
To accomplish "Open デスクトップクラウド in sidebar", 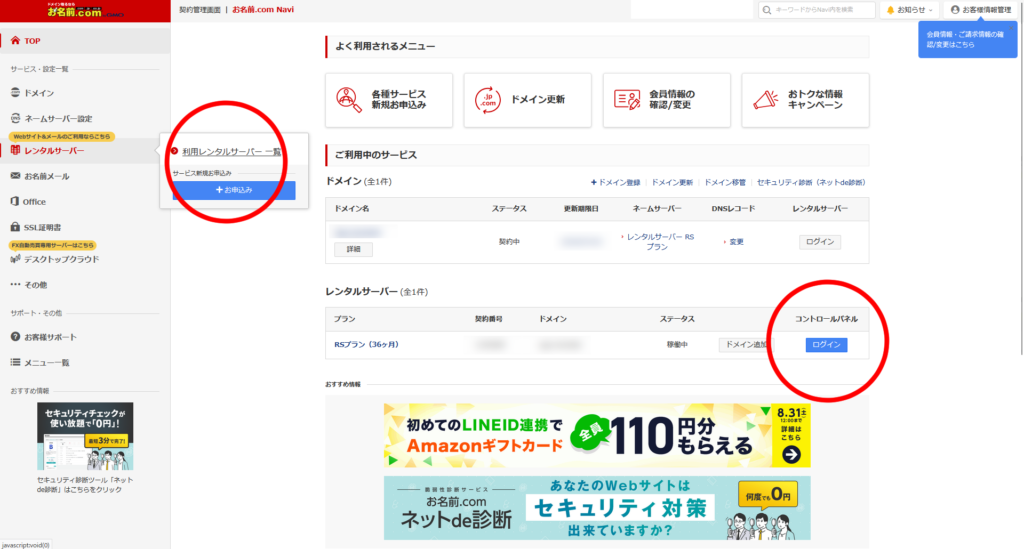I will (x=61, y=259).
